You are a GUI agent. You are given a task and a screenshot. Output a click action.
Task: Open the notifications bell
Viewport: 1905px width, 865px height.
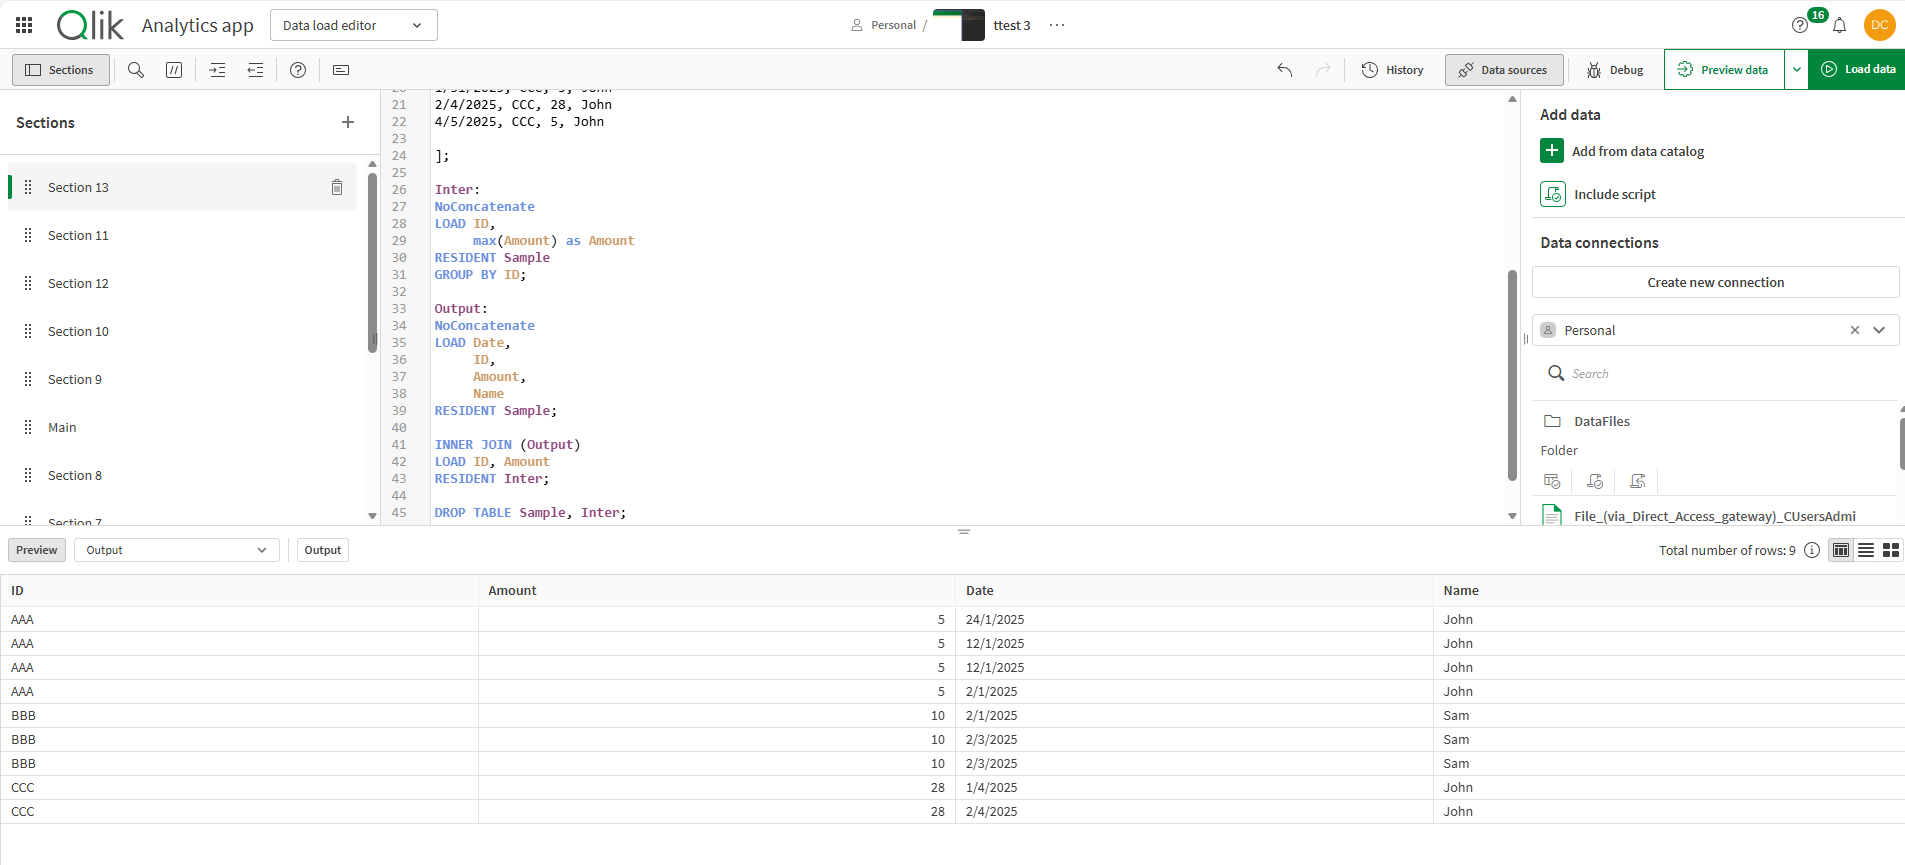1839,25
